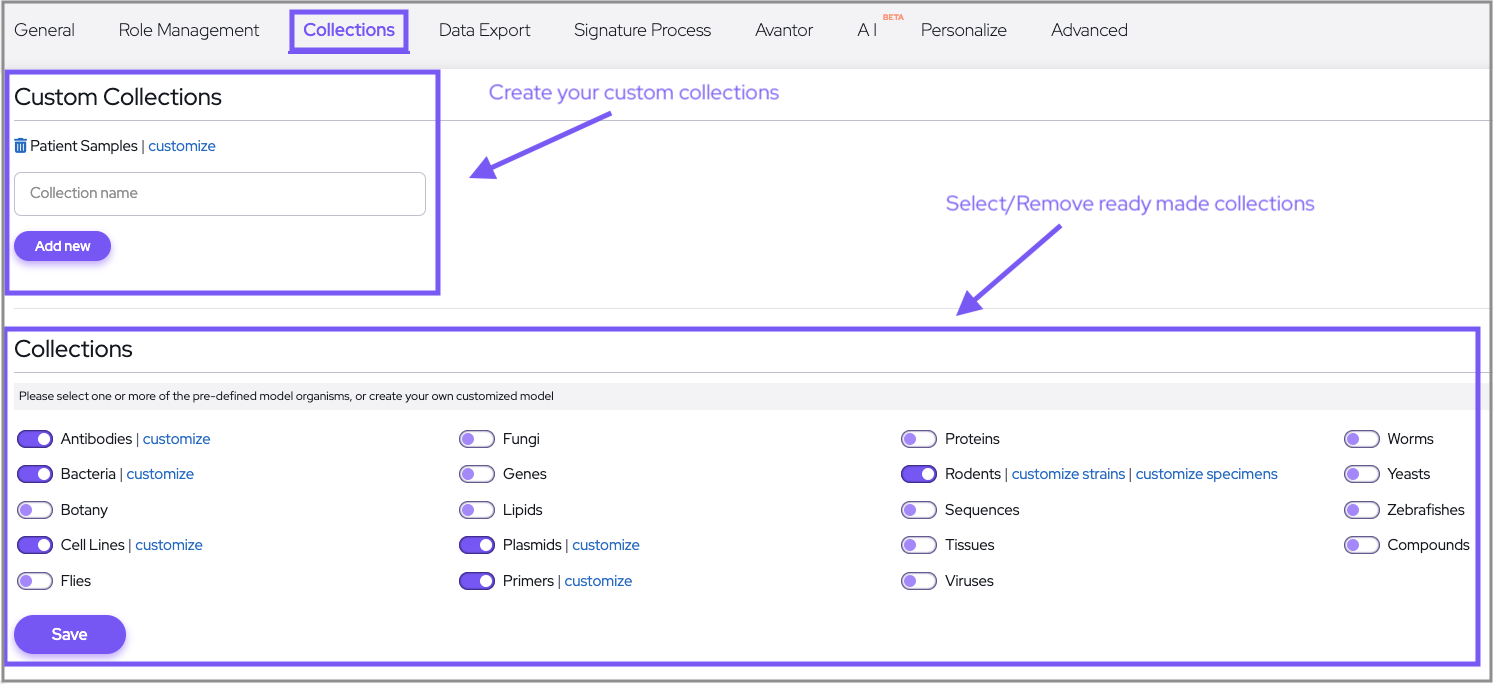This screenshot has height=684, width=1493.
Task: Enable the Zebrafishes collection toggle
Action: pos(1361,510)
